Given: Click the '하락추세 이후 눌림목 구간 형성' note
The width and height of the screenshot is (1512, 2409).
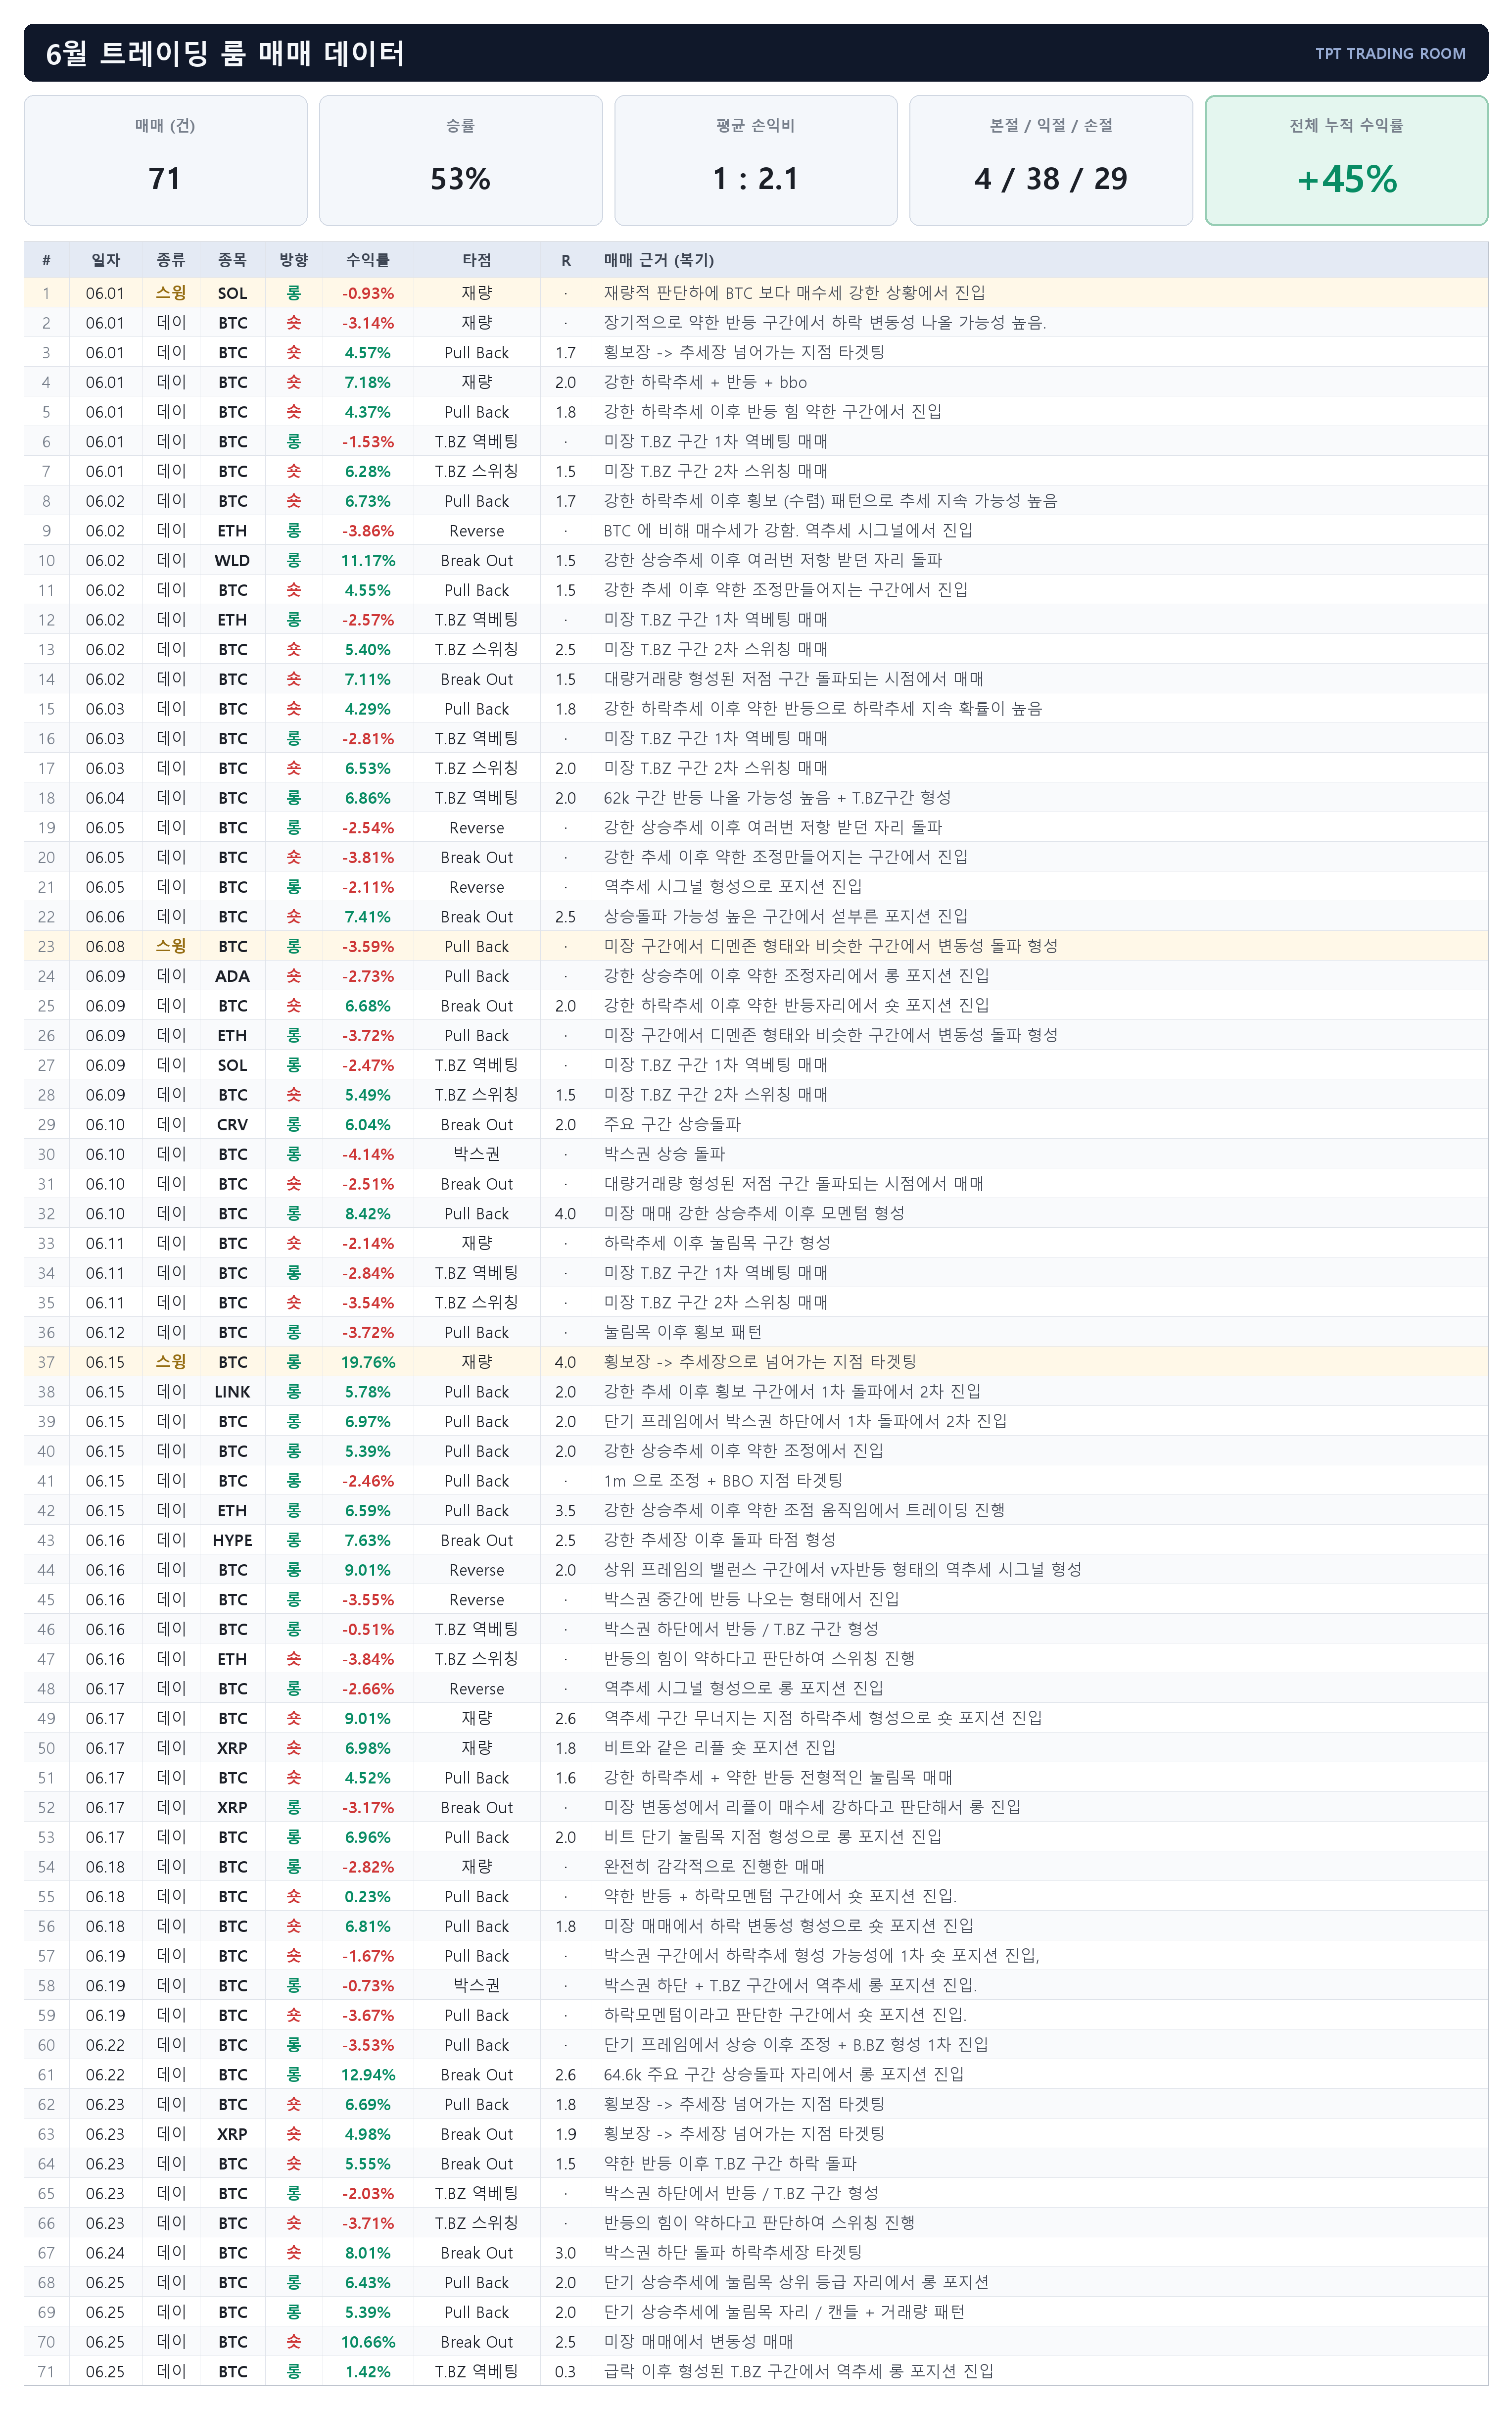Looking at the screenshot, I should tap(717, 1243).
